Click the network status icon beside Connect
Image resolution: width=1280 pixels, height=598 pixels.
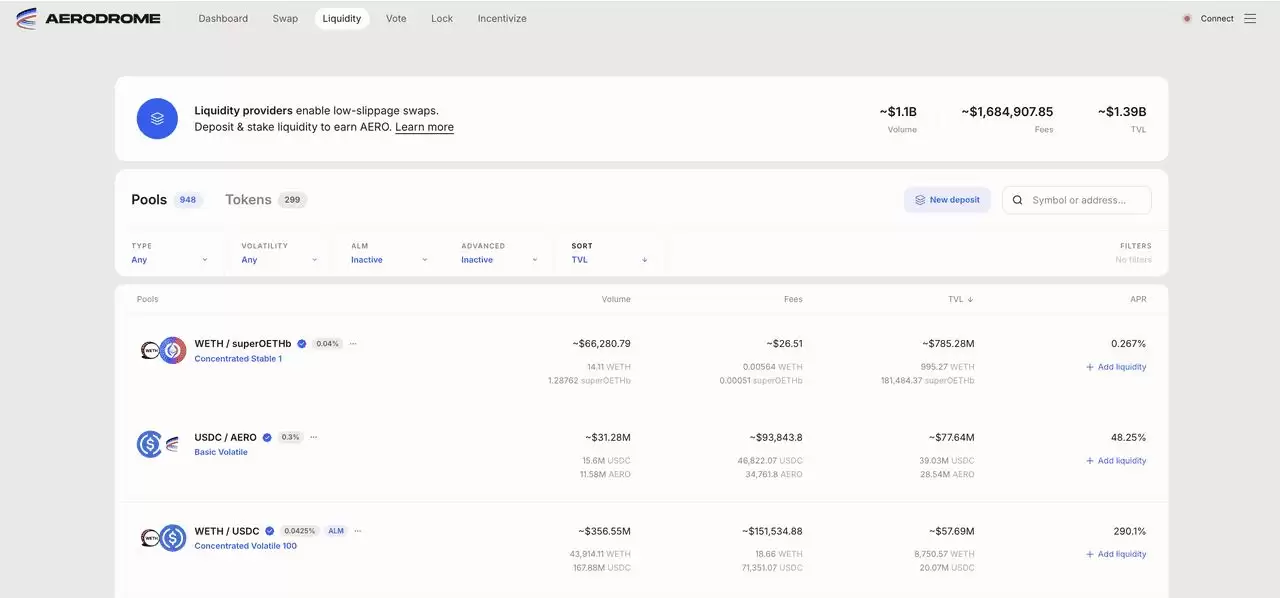click(1189, 17)
